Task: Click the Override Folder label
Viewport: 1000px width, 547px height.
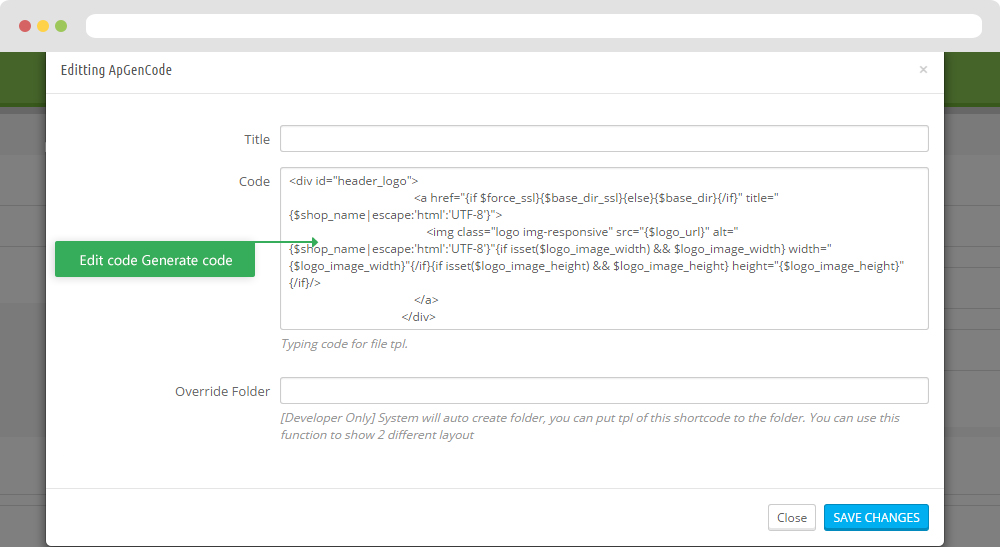Action: (223, 391)
